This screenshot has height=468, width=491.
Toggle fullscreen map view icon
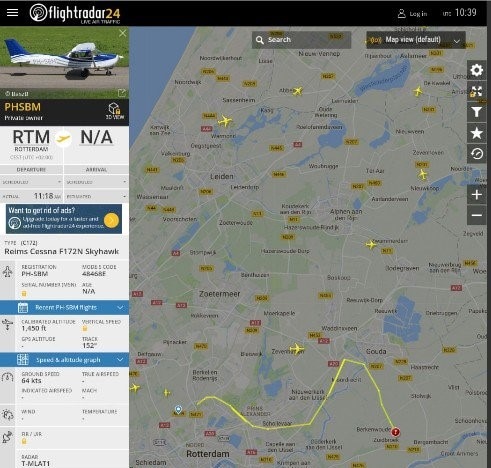click(x=477, y=91)
